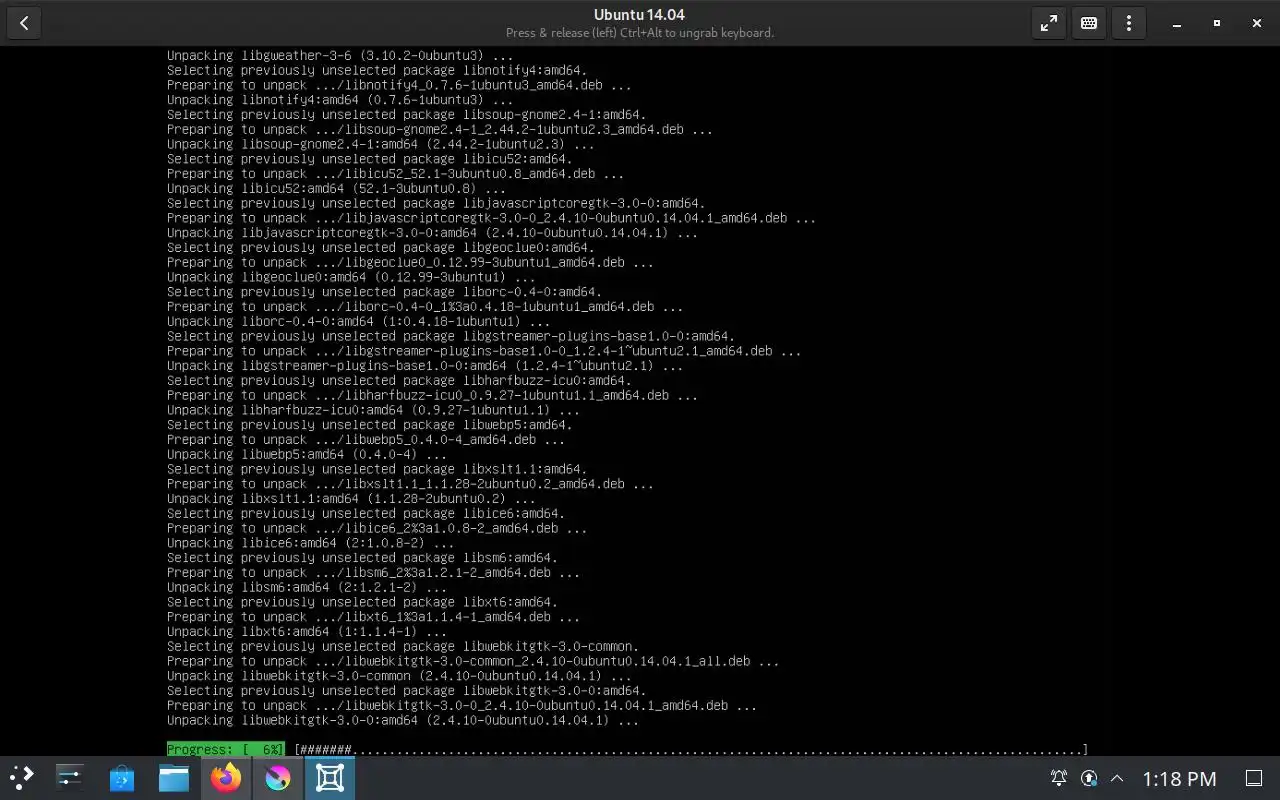Click the 'Unpacking liborc-0.4-0:amd64' line

[x=358, y=321]
